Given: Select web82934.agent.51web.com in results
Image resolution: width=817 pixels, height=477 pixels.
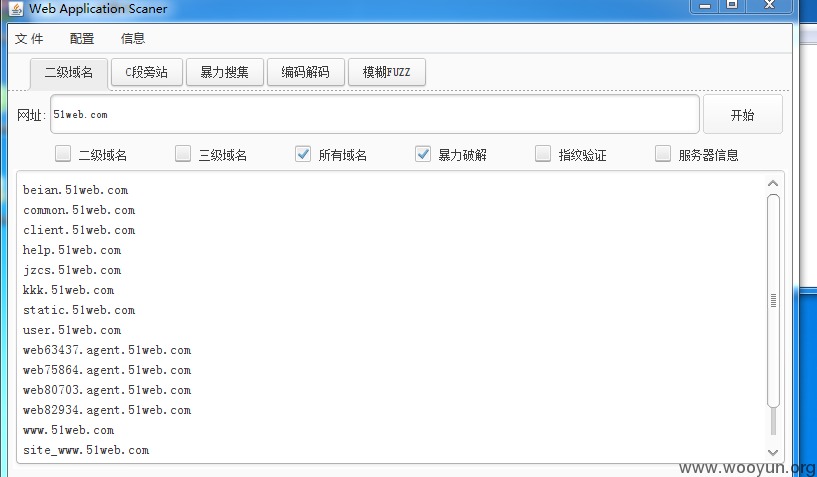Looking at the screenshot, I should pyautogui.click(x=107, y=410).
